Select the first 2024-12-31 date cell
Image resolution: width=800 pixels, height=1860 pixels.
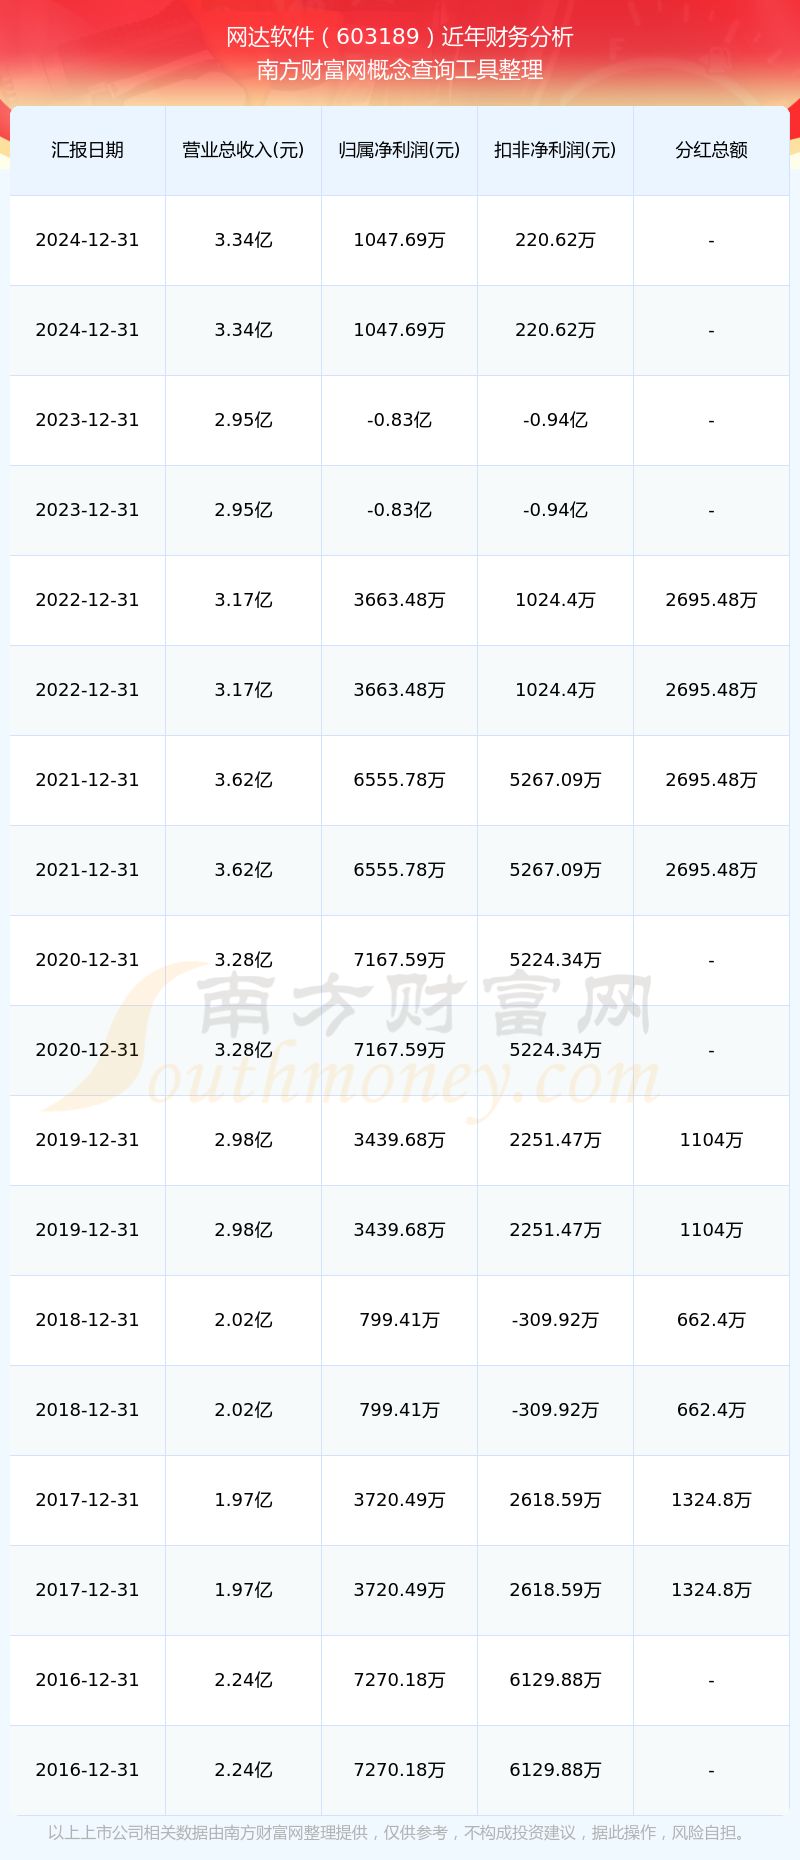click(87, 240)
